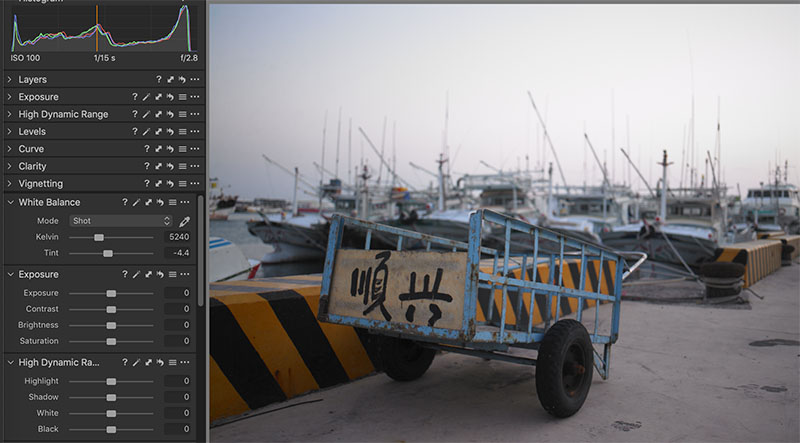Screen dimensions: 800x443
Task: Click the Highlight value field
Action: tap(177, 381)
